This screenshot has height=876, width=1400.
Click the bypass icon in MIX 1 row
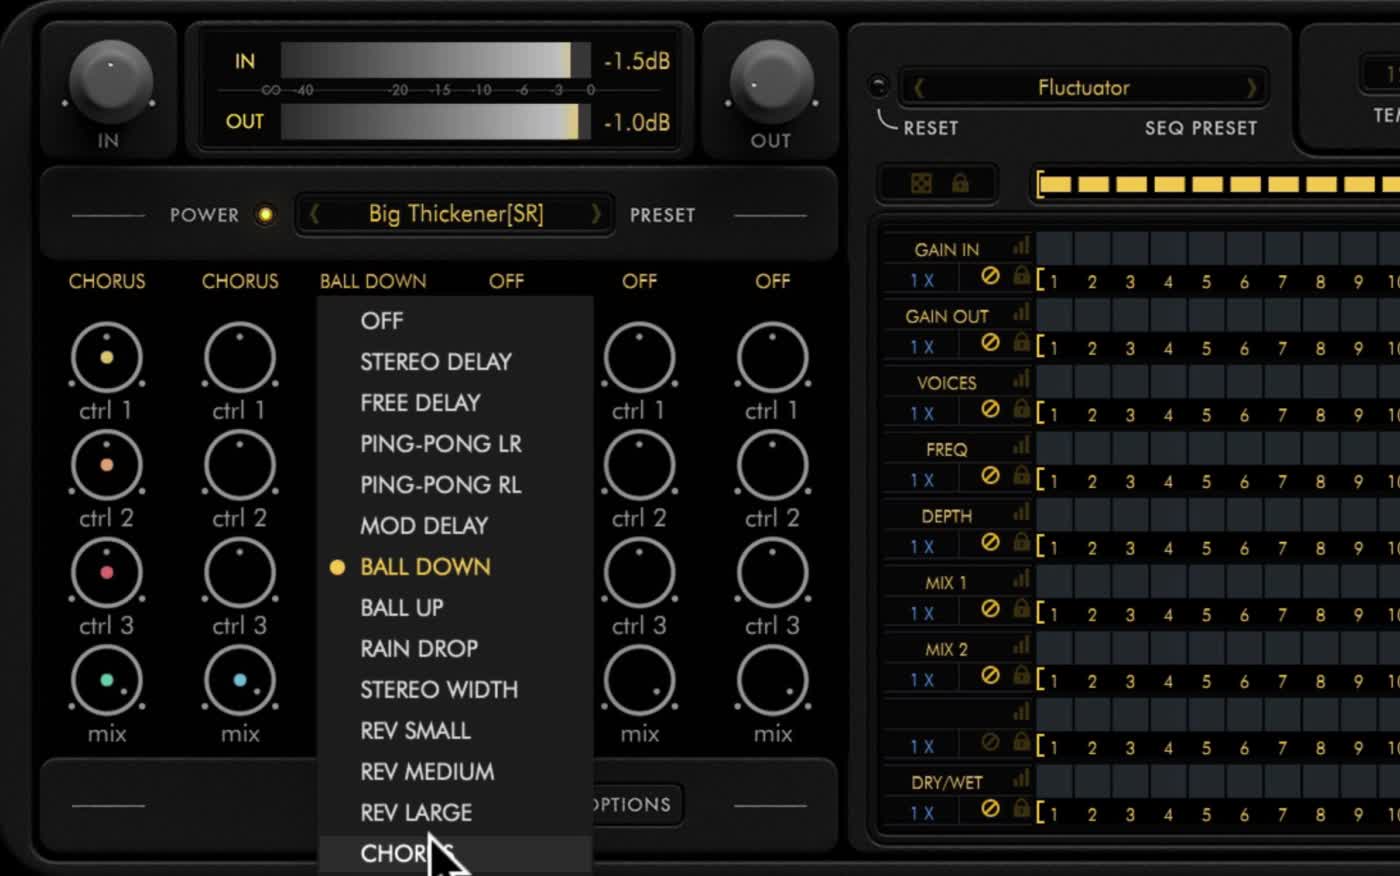[x=990, y=609]
